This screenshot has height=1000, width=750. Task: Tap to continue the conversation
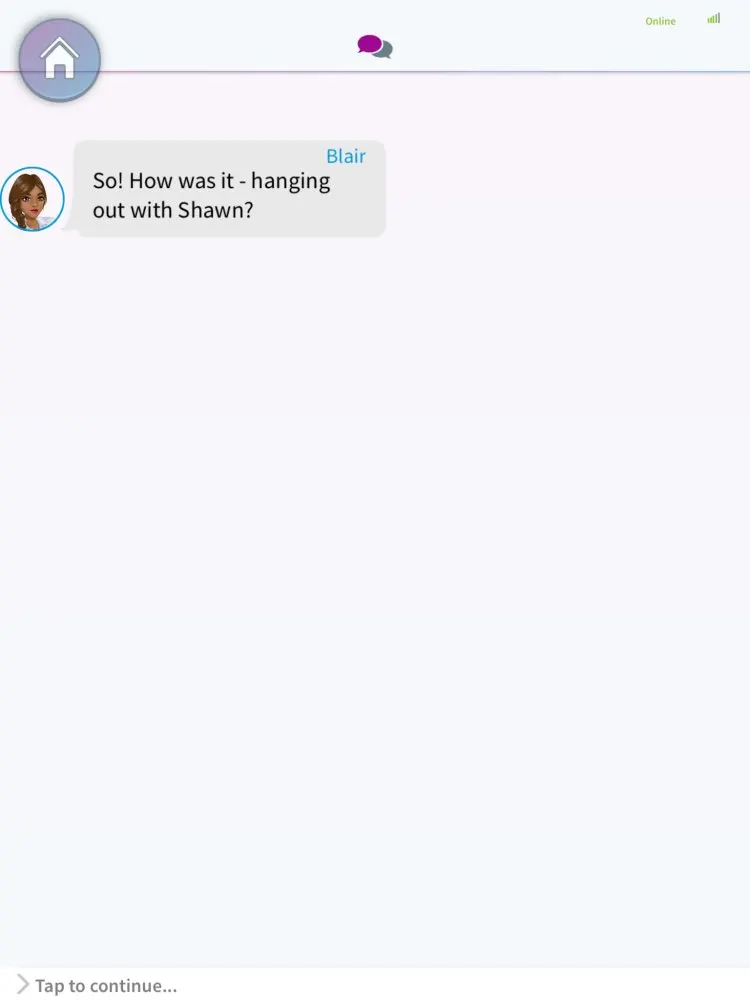click(x=375, y=984)
